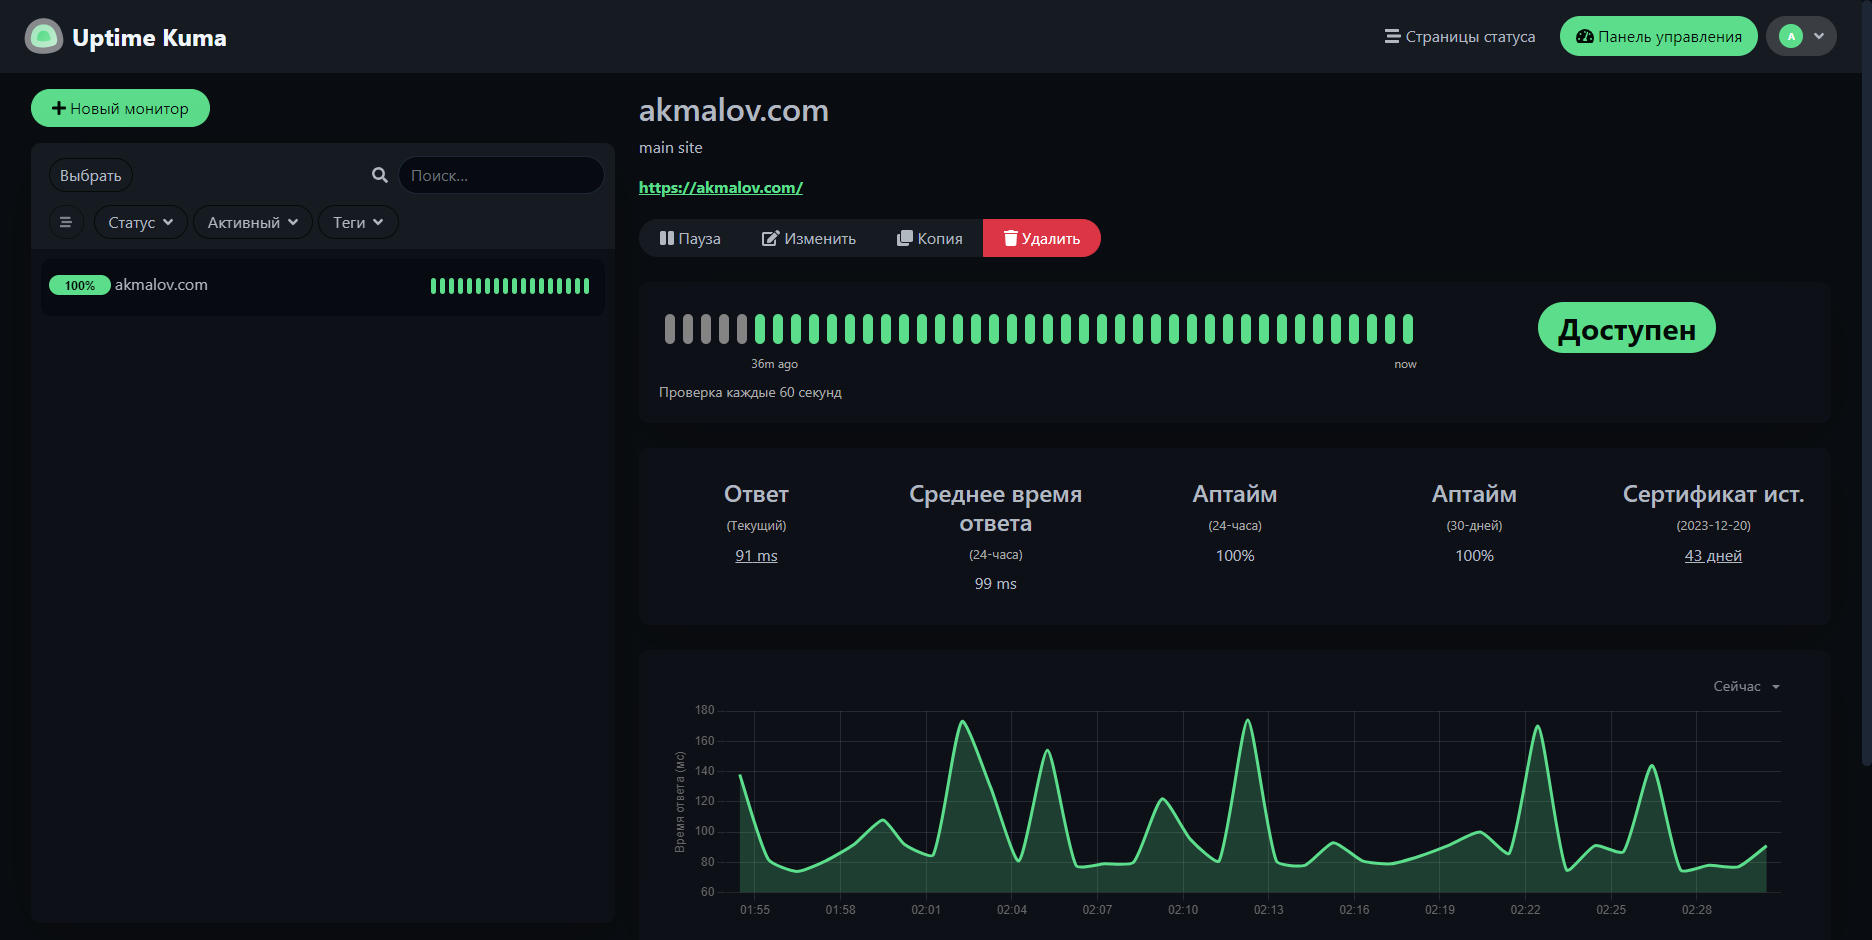Expand the Статус filter dropdown
The image size is (1872, 940).
141,222
